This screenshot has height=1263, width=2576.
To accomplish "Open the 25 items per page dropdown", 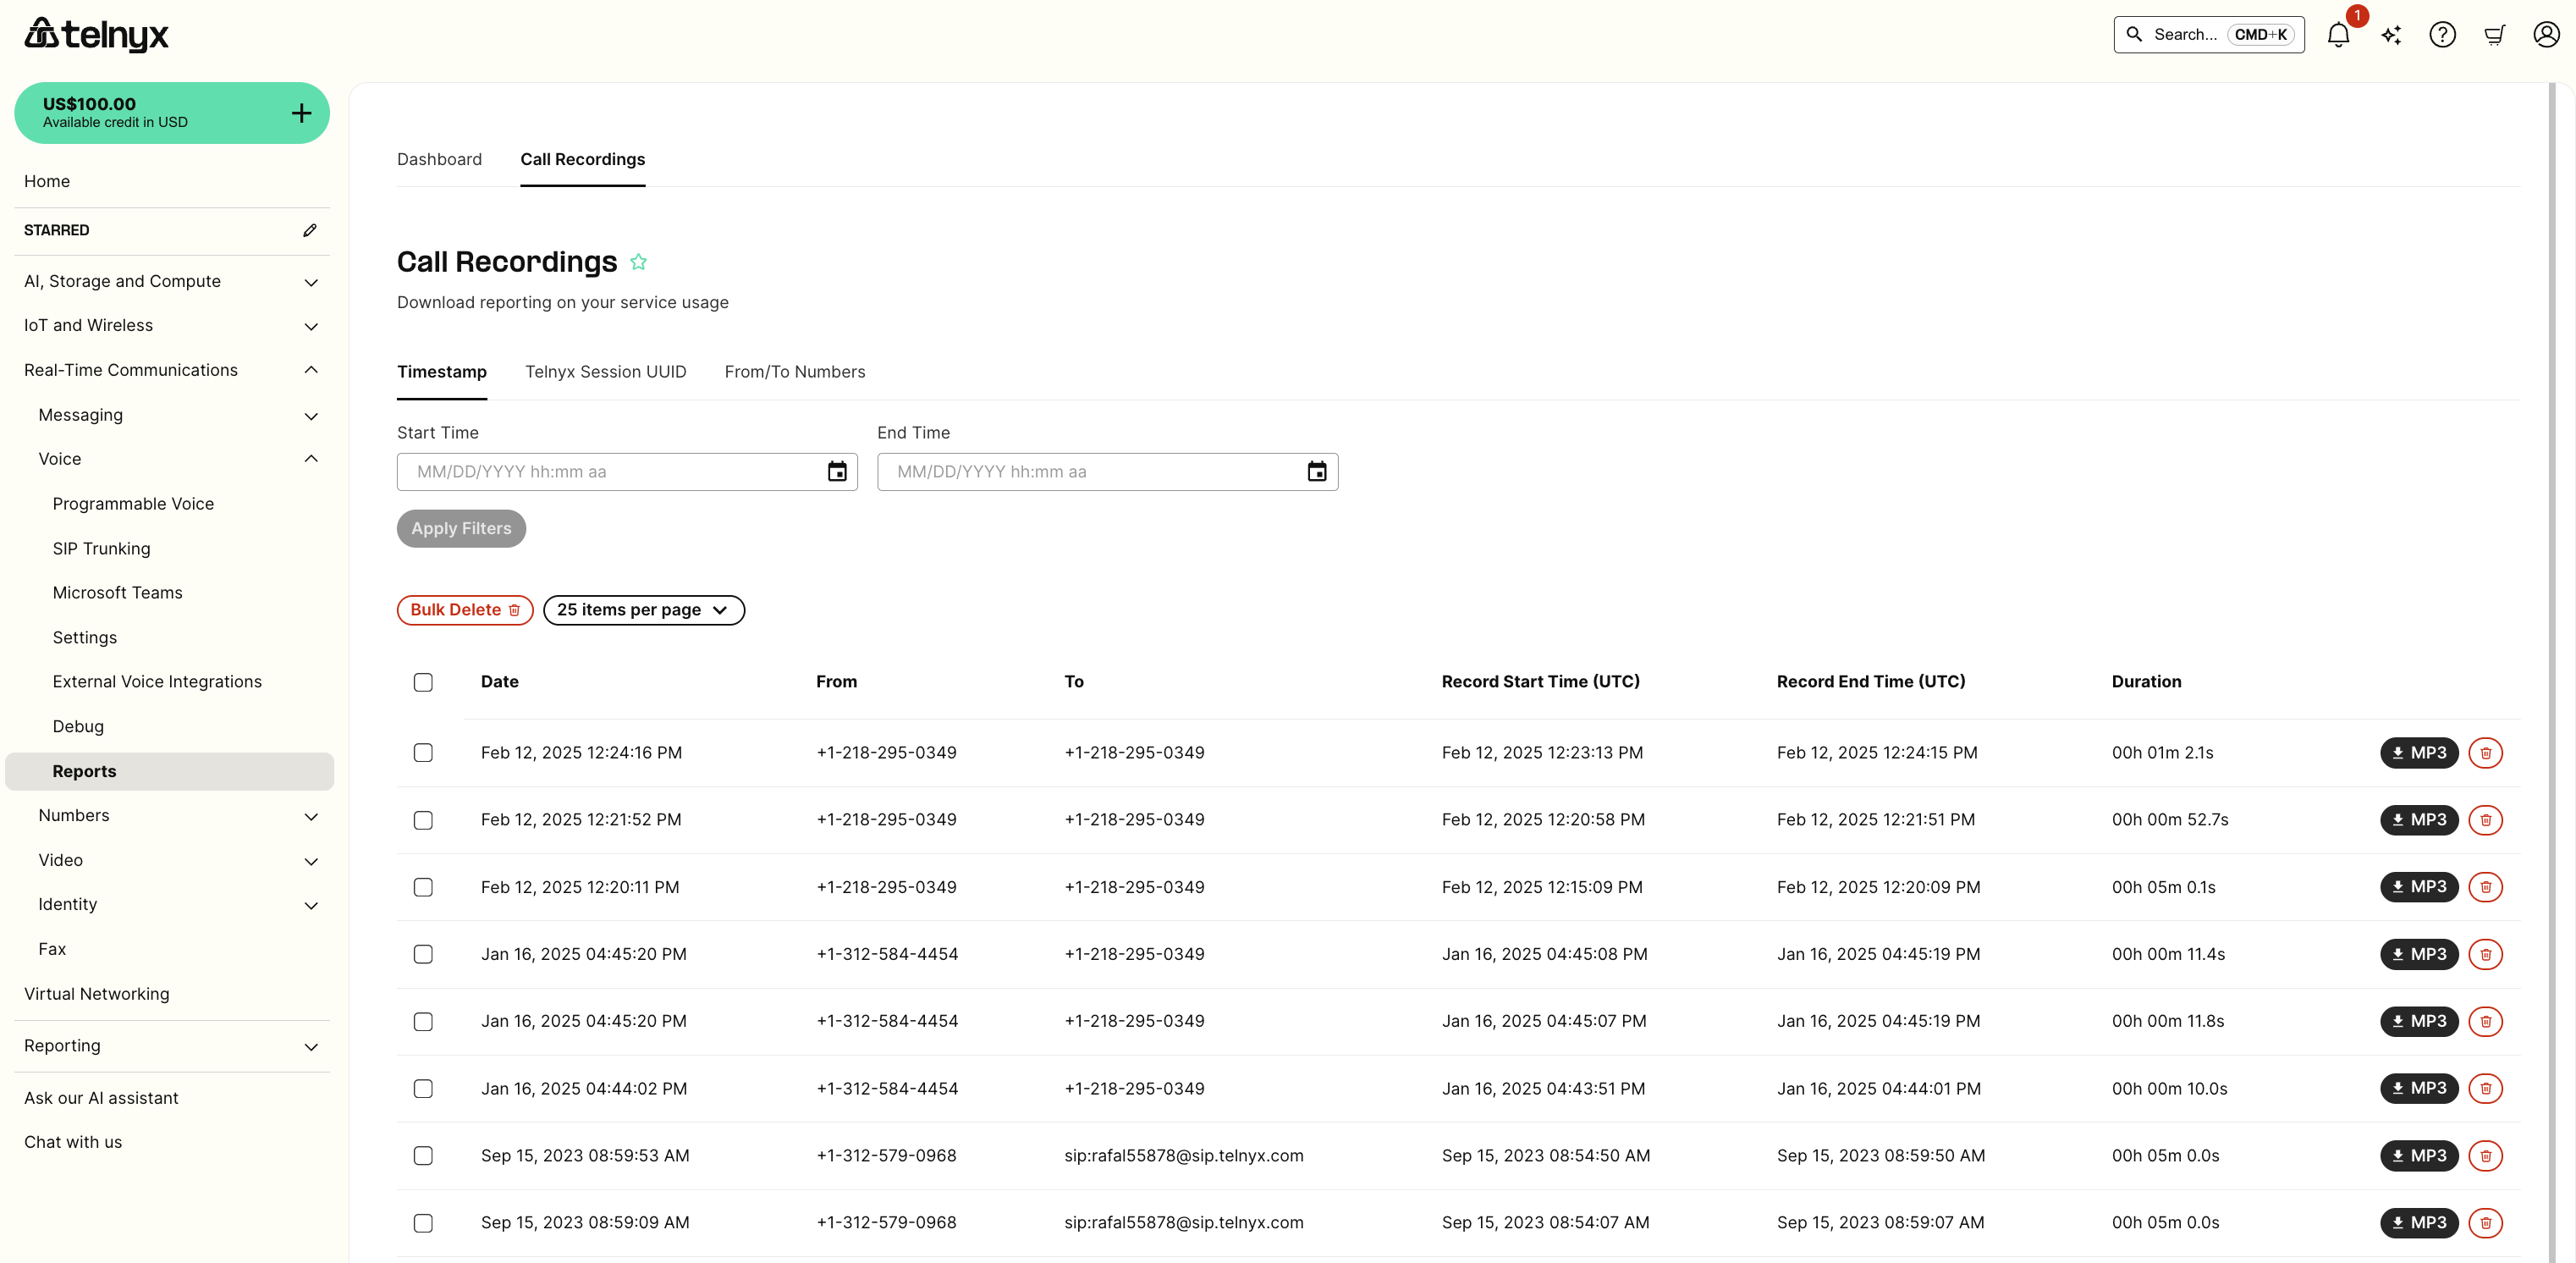I will tap(643, 610).
